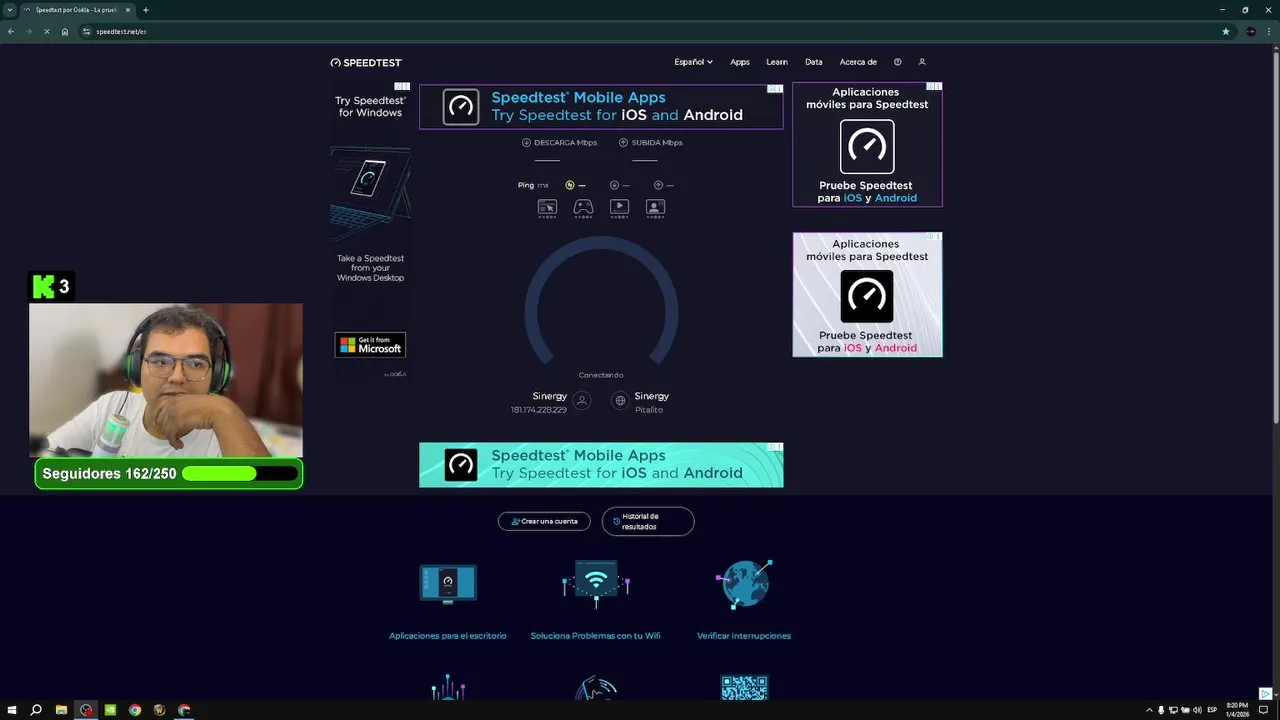Click the upload arrow icon beside SUBIDA Mbps

pos(623,143)
